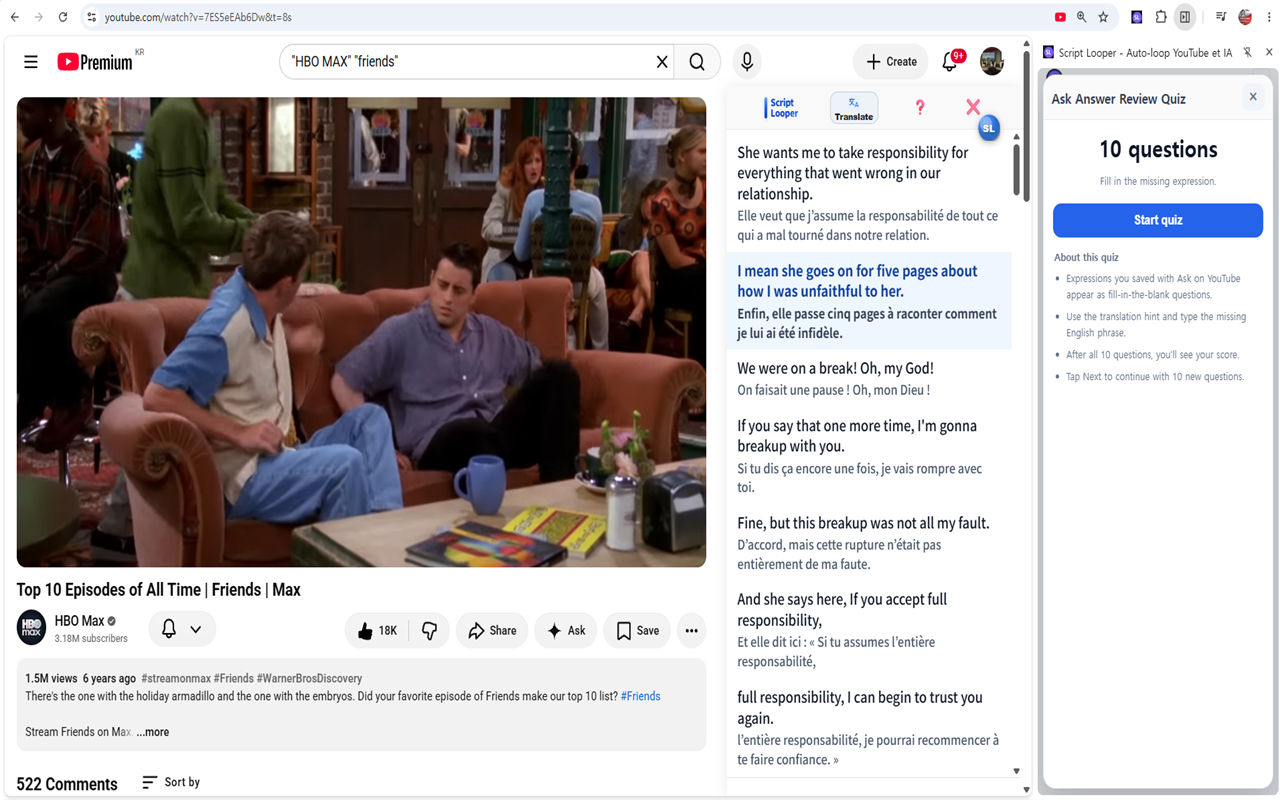The width and height of the screenshot is (1280, 800).
Task: Bookmark this page with the star icon
Action: 1103,17
